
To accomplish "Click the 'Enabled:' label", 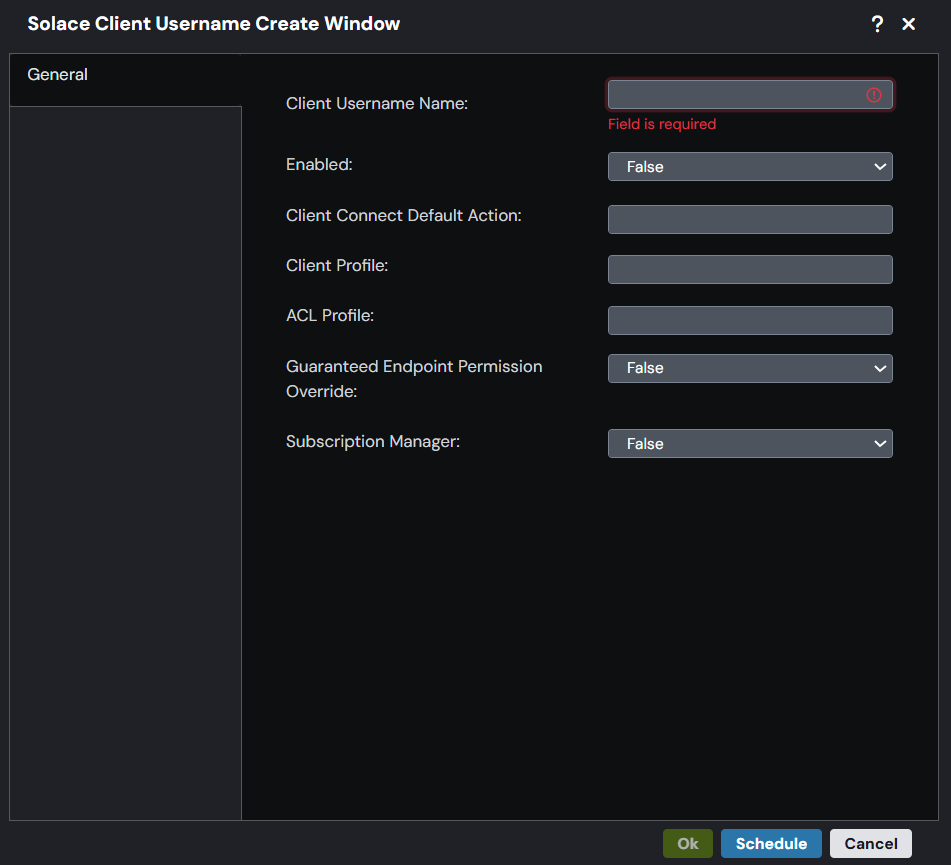I will click(x=319, y=164).
